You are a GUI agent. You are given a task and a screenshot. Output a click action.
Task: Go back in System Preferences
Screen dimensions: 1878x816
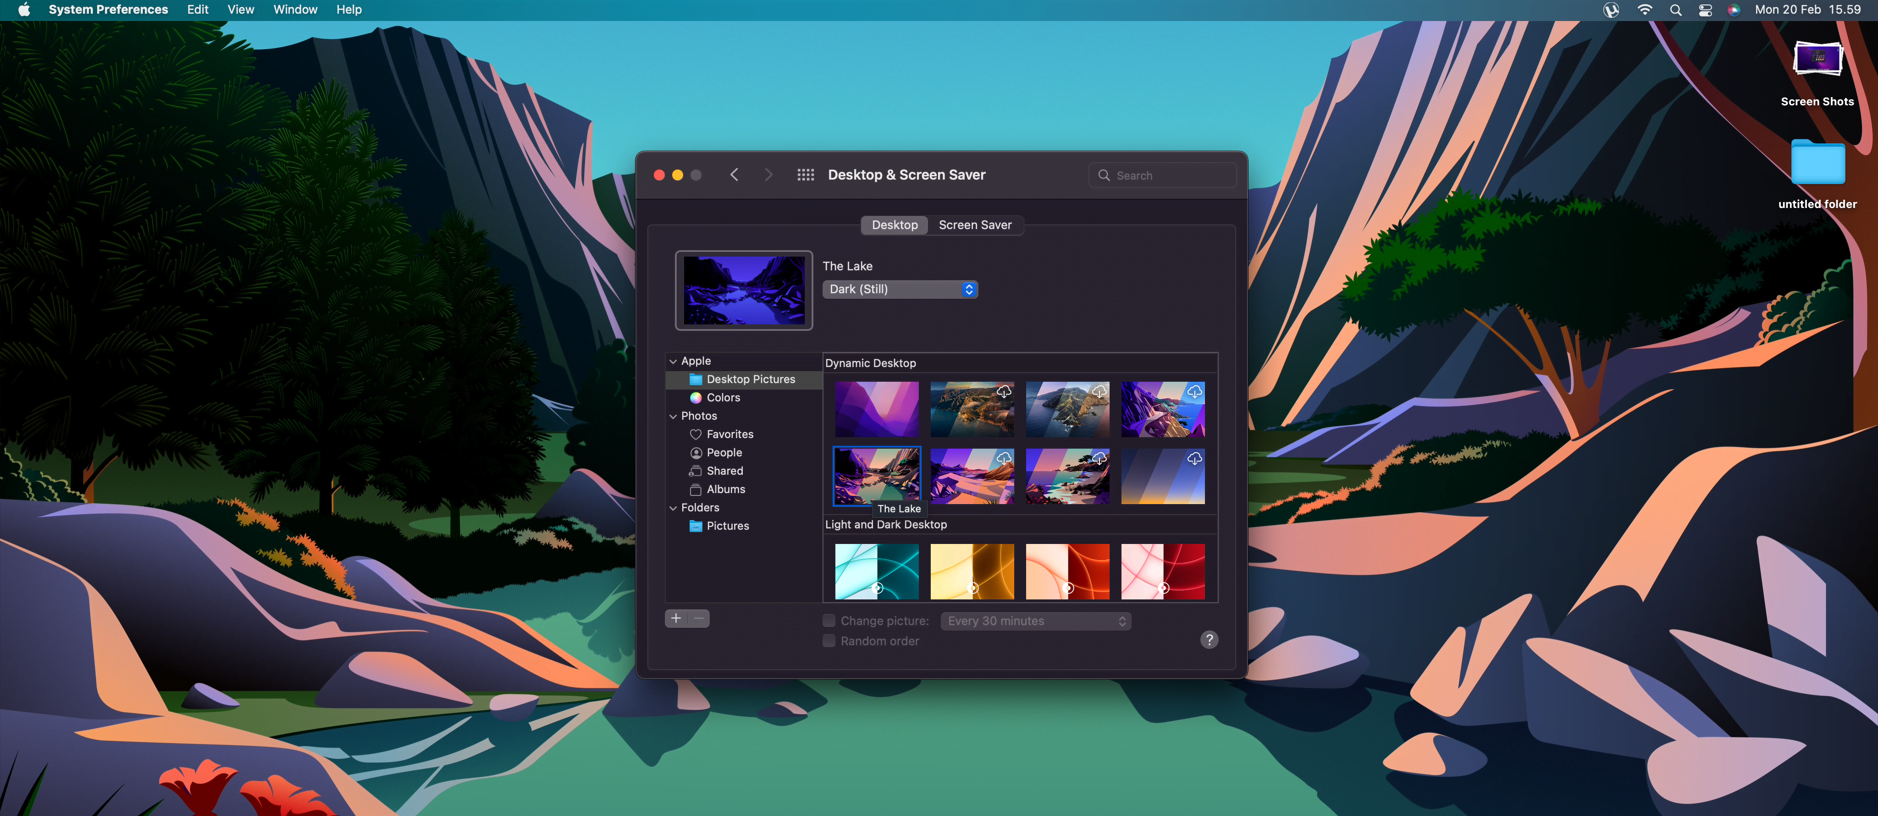point(734,175)
